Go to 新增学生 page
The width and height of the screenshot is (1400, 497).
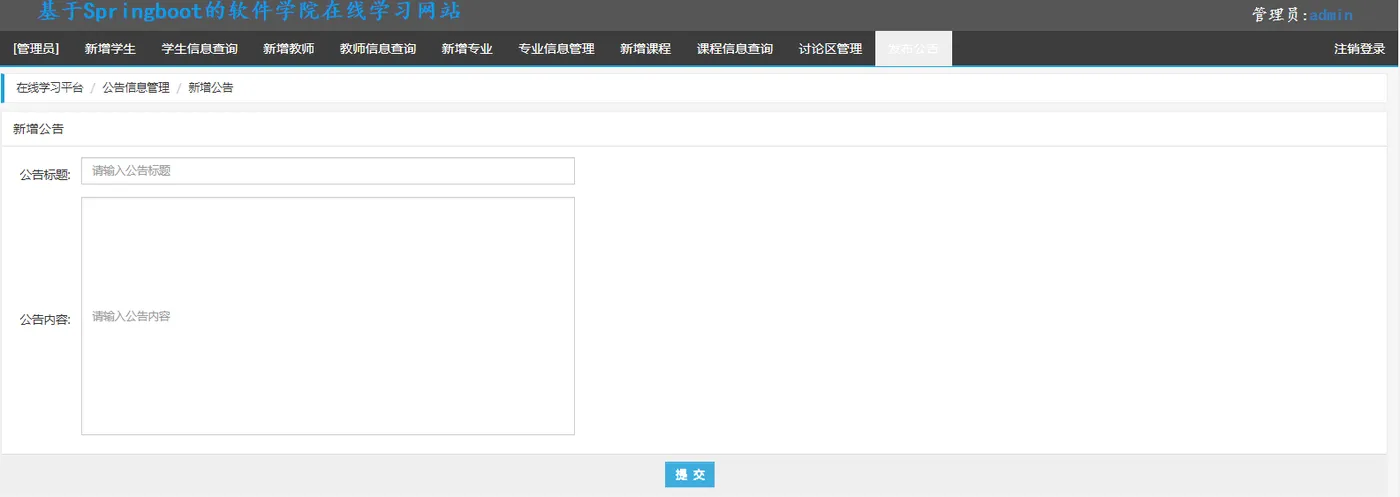[x=110, y=49]
